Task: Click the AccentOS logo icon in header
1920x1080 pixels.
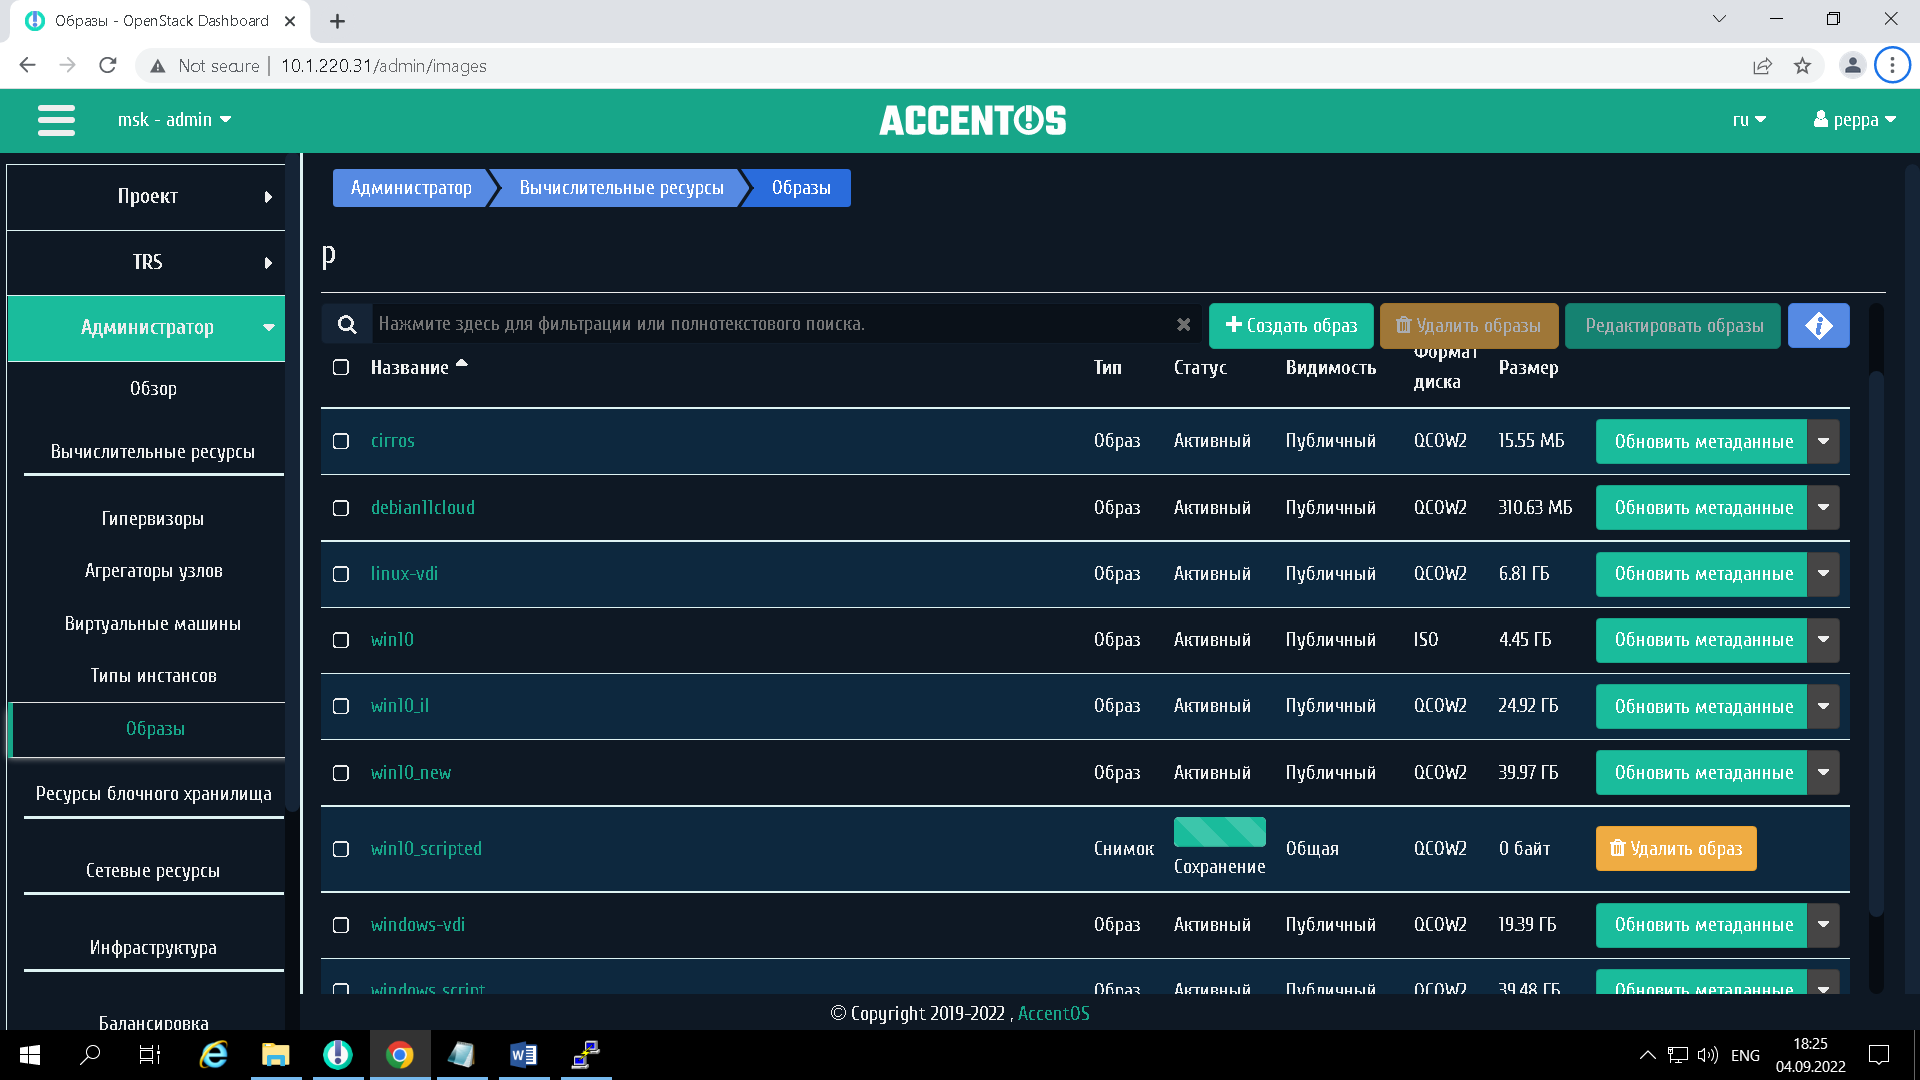Action: pyautogui.click(x=975, y=120)
